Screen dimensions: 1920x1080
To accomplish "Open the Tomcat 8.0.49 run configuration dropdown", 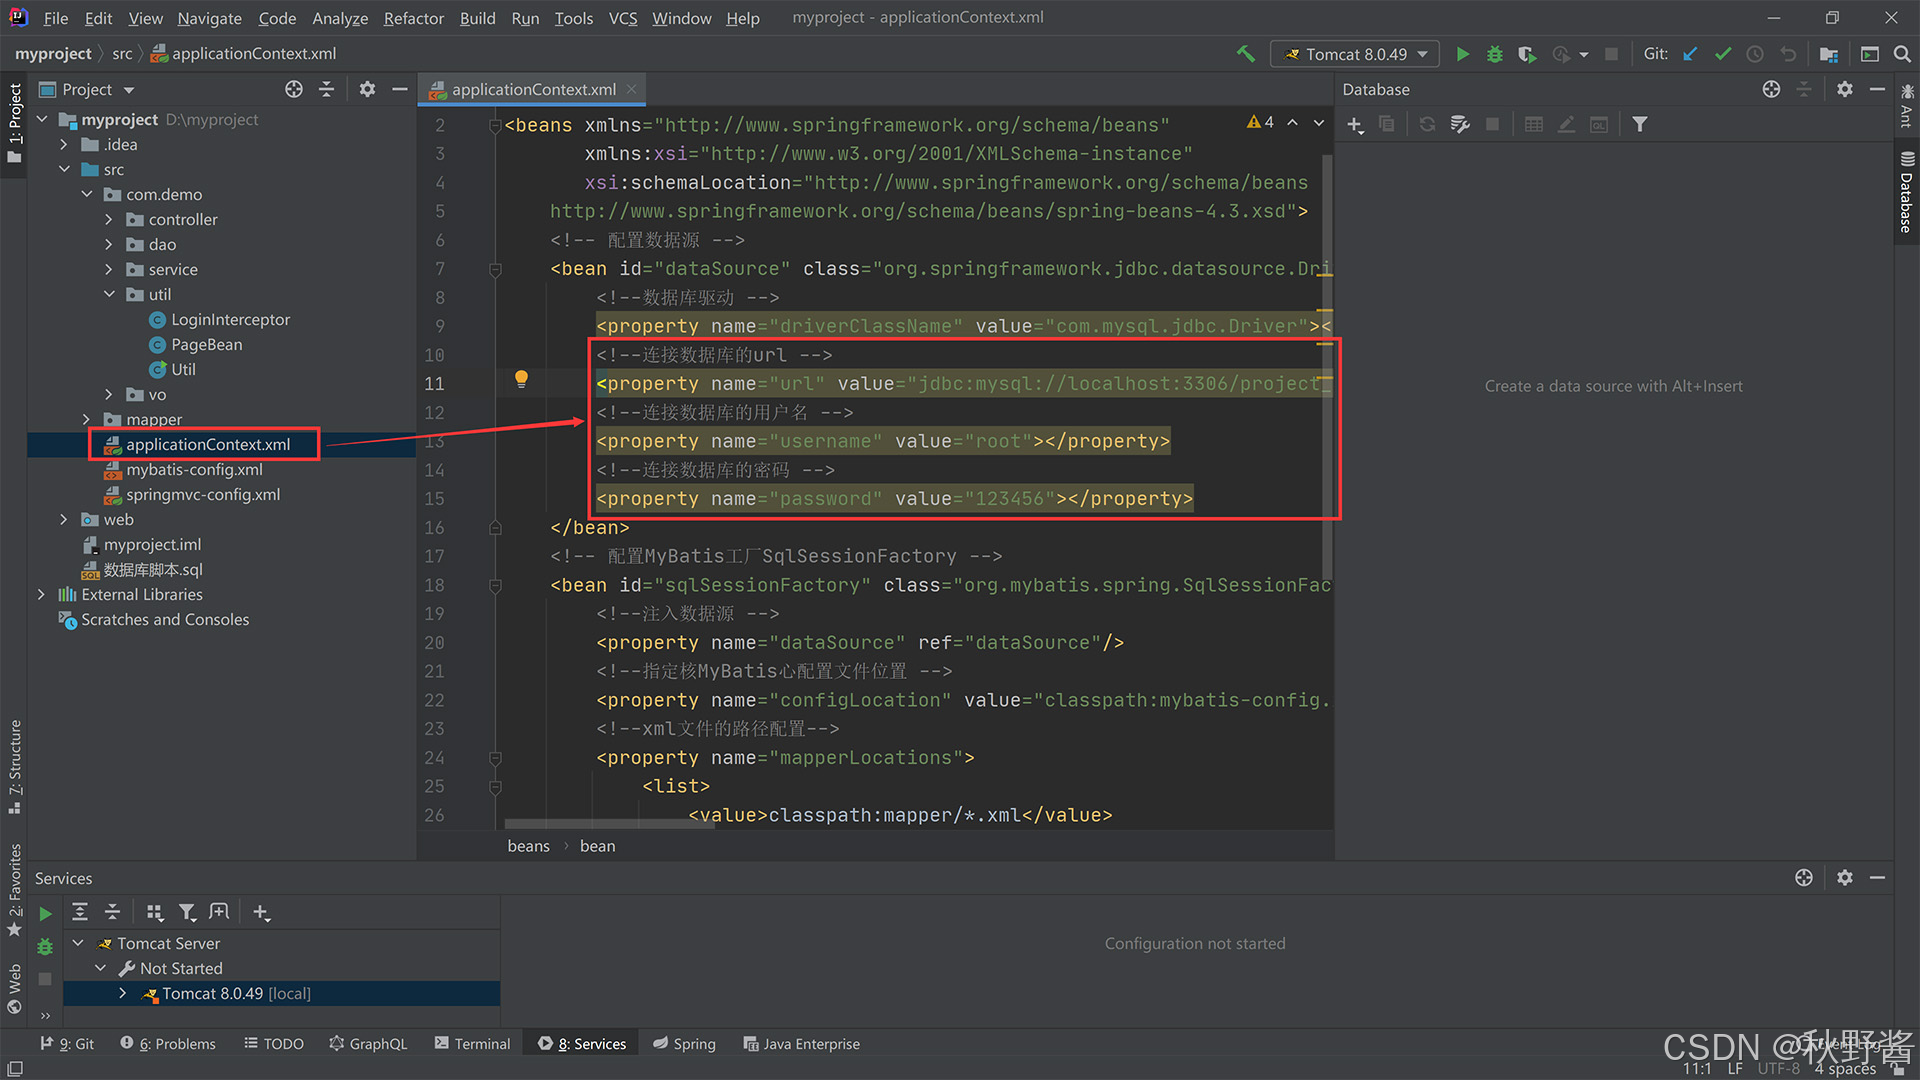I will coord(1355,54).
